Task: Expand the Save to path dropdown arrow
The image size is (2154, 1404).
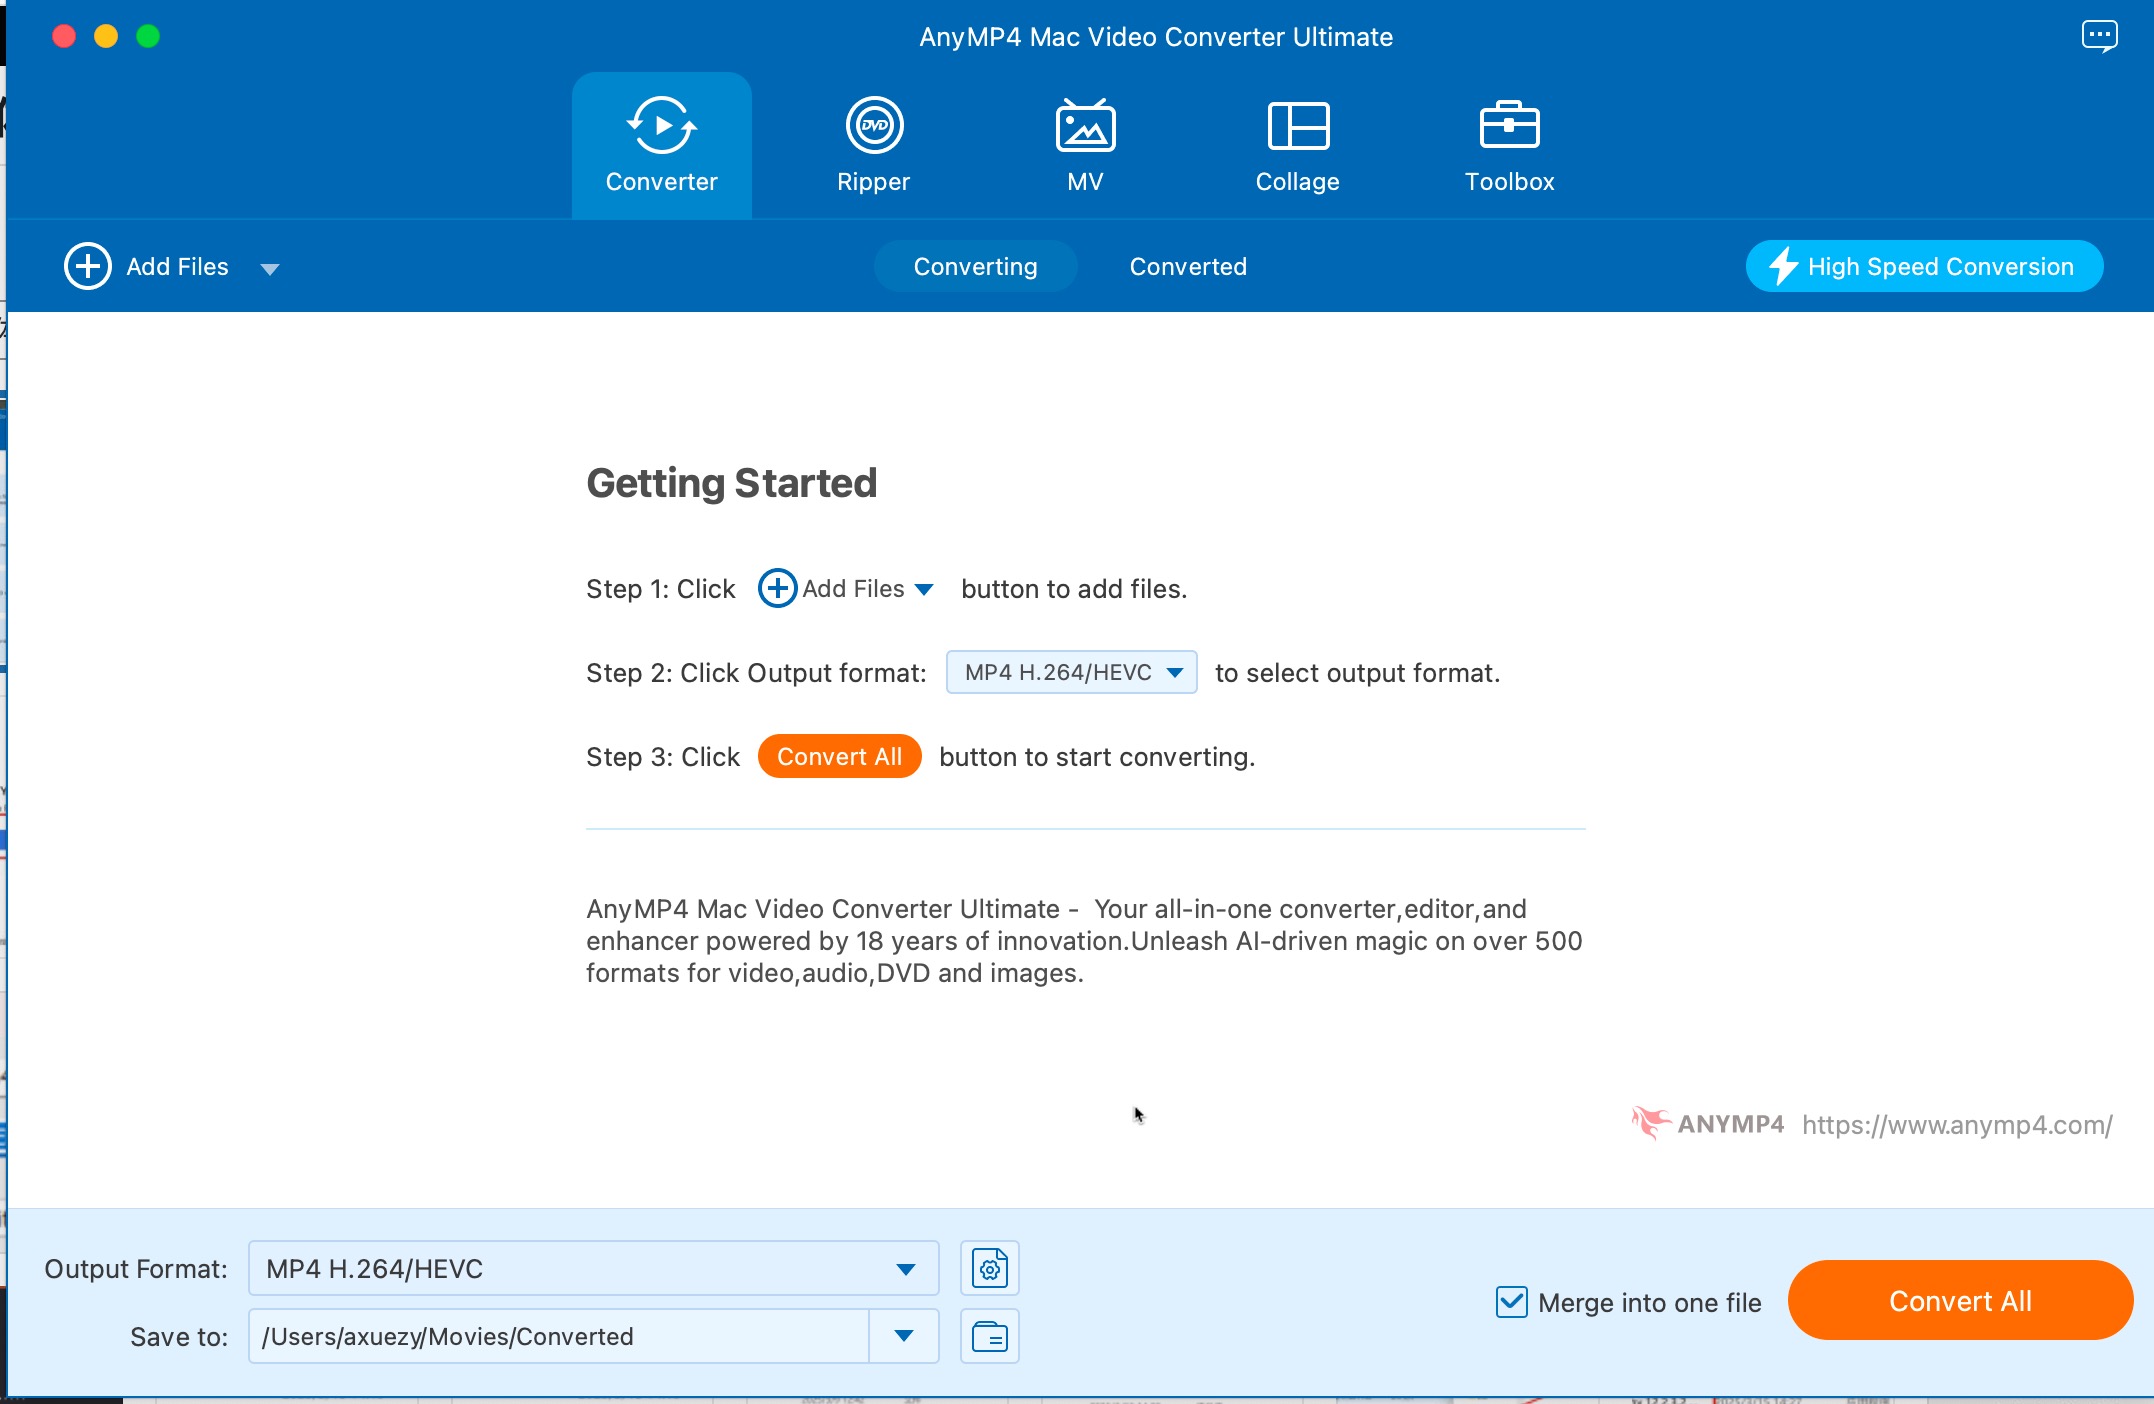Action: pos(904,1336)
